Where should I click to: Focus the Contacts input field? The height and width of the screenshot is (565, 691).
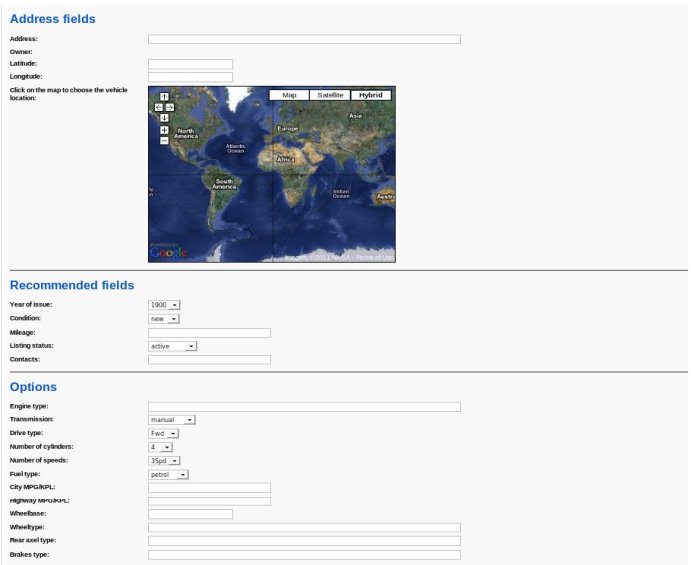tap(209, 360)
